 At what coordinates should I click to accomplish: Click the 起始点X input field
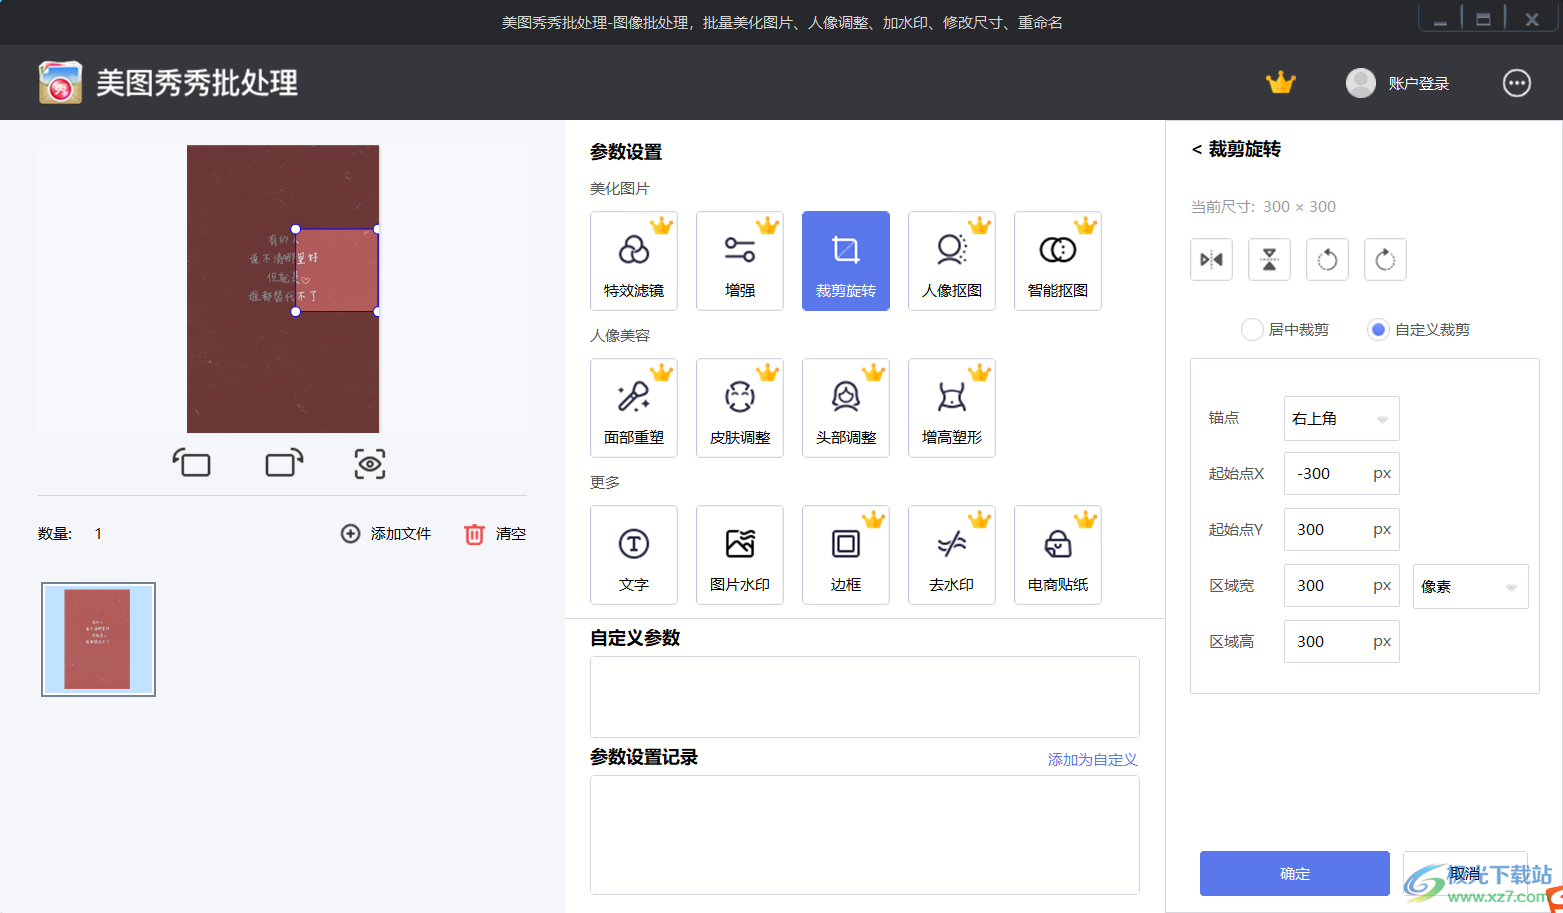tap(1342, 473)
